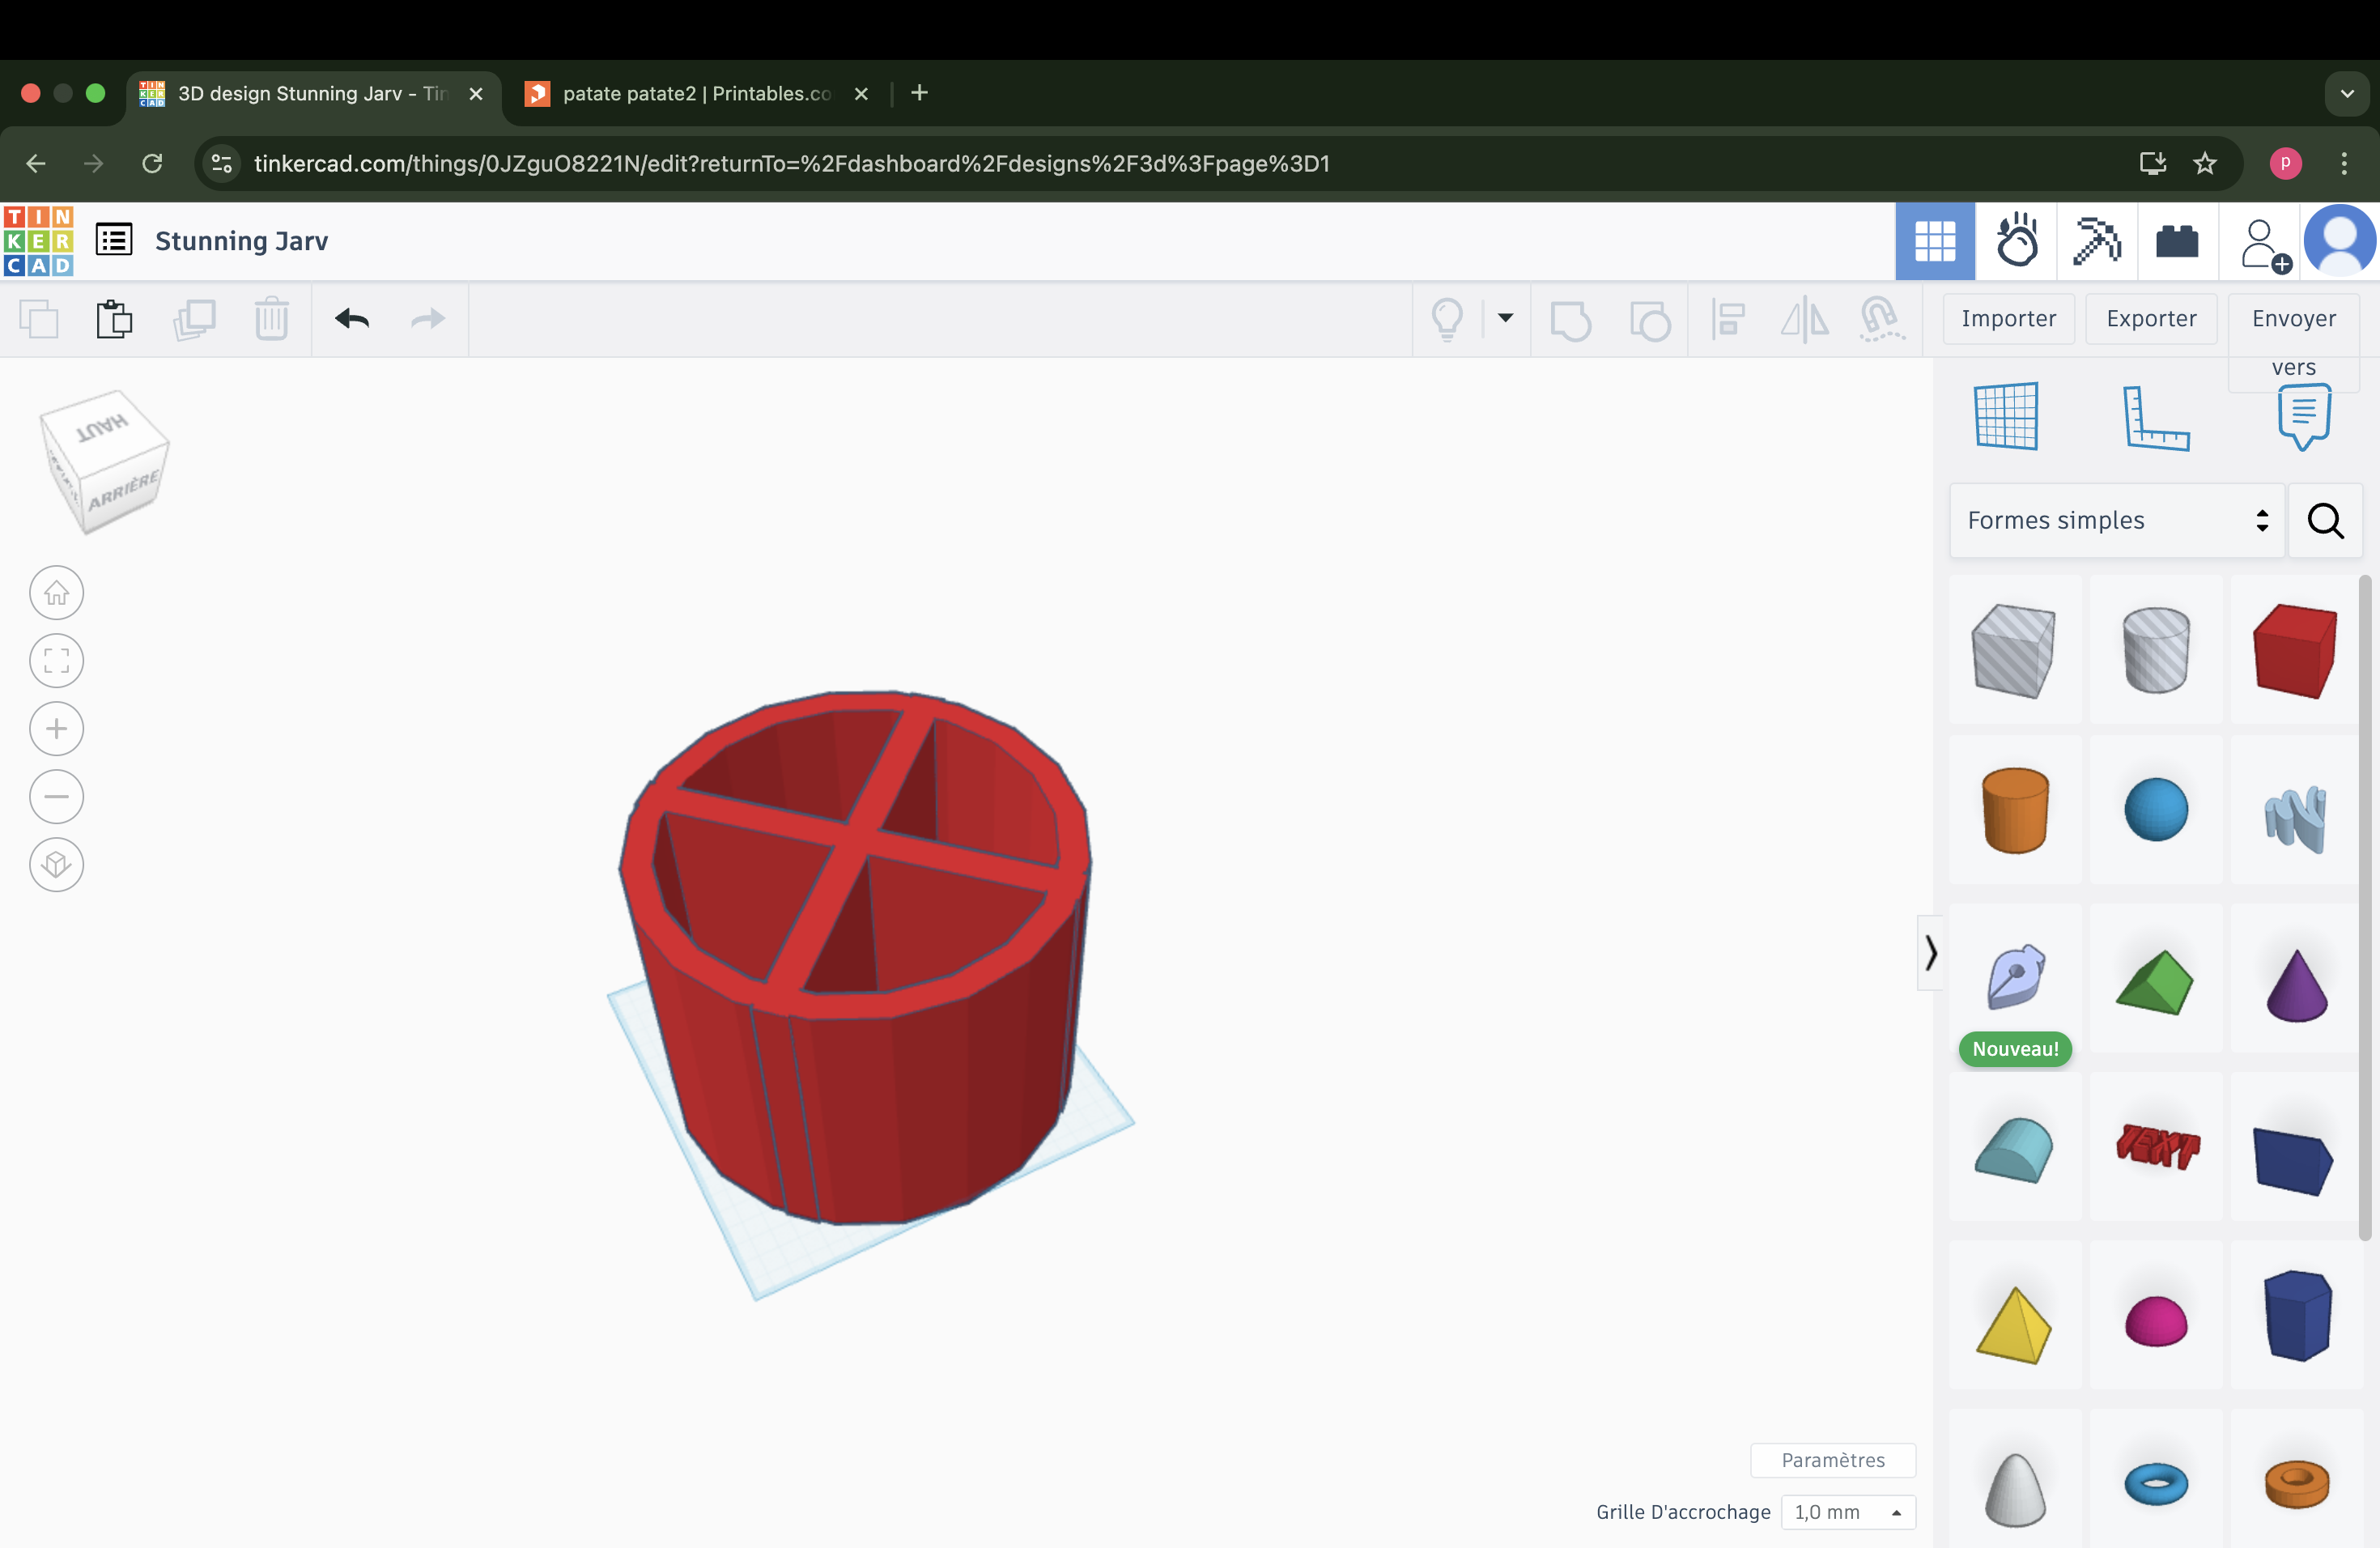This screenshot has width=2380, height=1548.
Task: Redo with the forward arrow icon
Action: (428, 320)
